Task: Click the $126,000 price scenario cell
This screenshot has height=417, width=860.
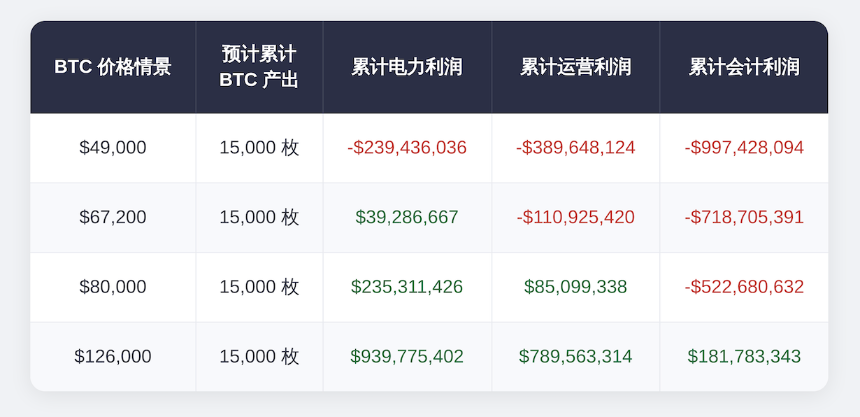Action: click(x=113, y=356)
